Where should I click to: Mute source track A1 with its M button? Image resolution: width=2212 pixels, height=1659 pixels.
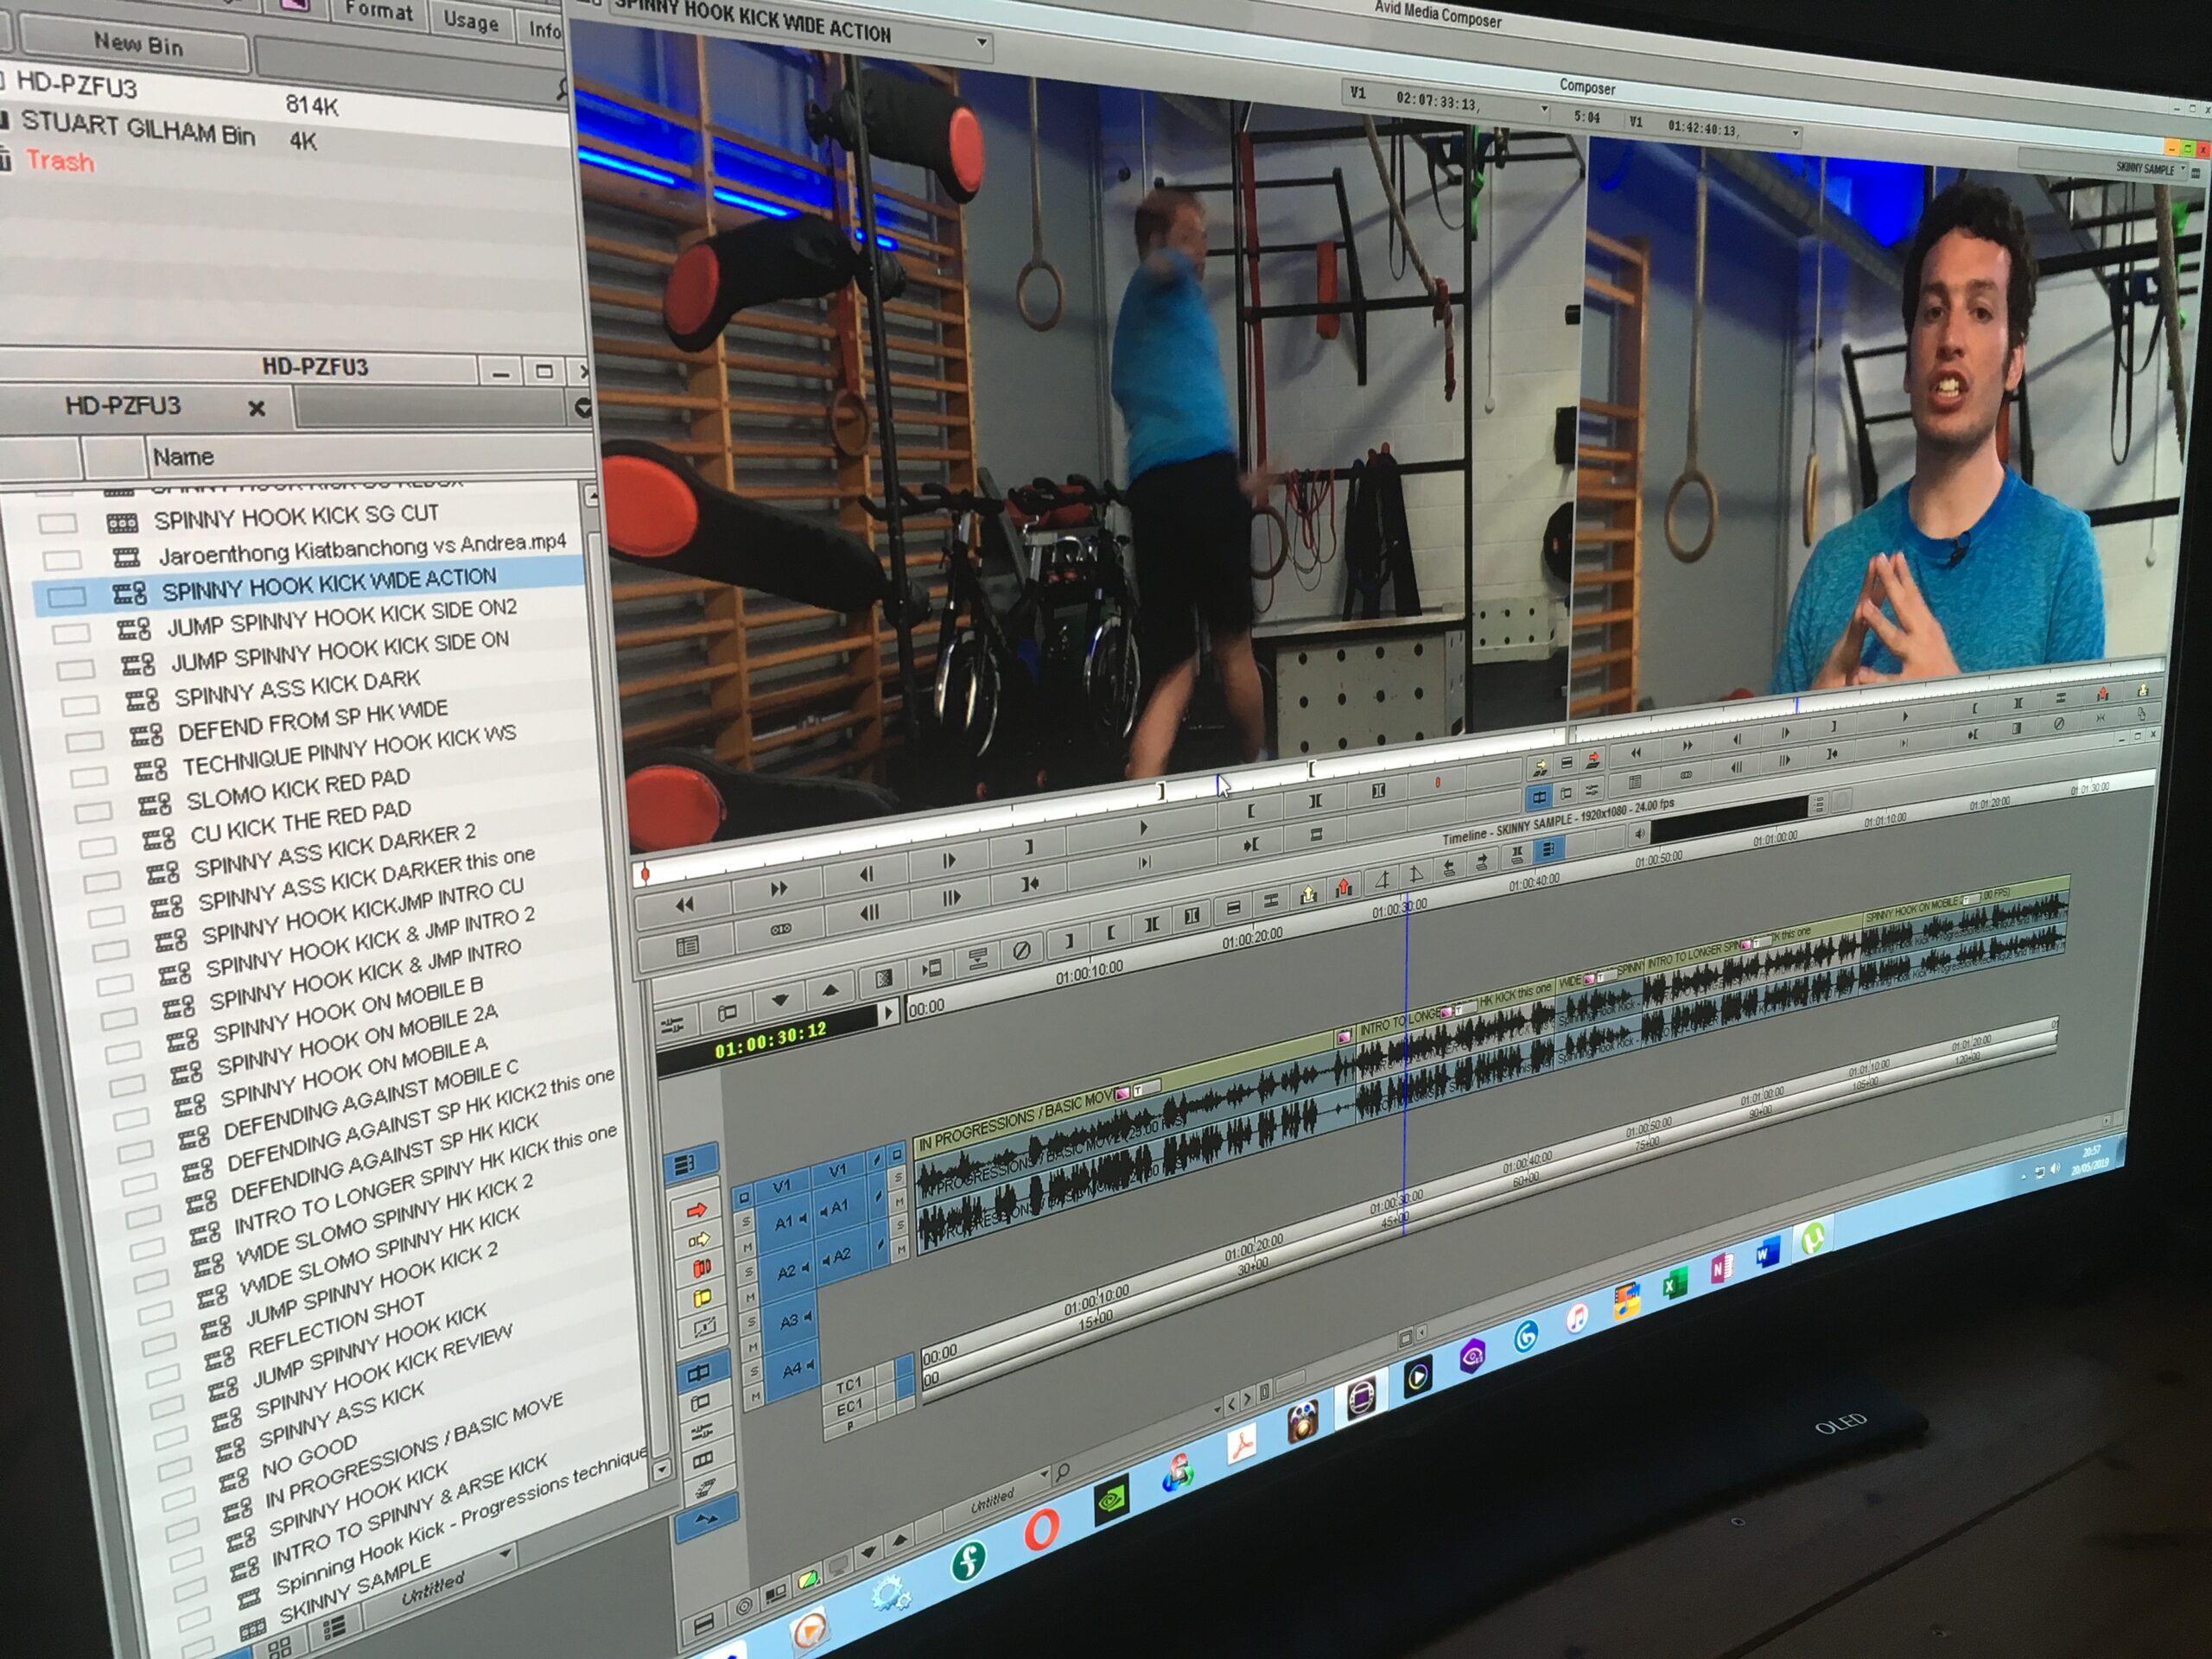[x=747, y=1247]
